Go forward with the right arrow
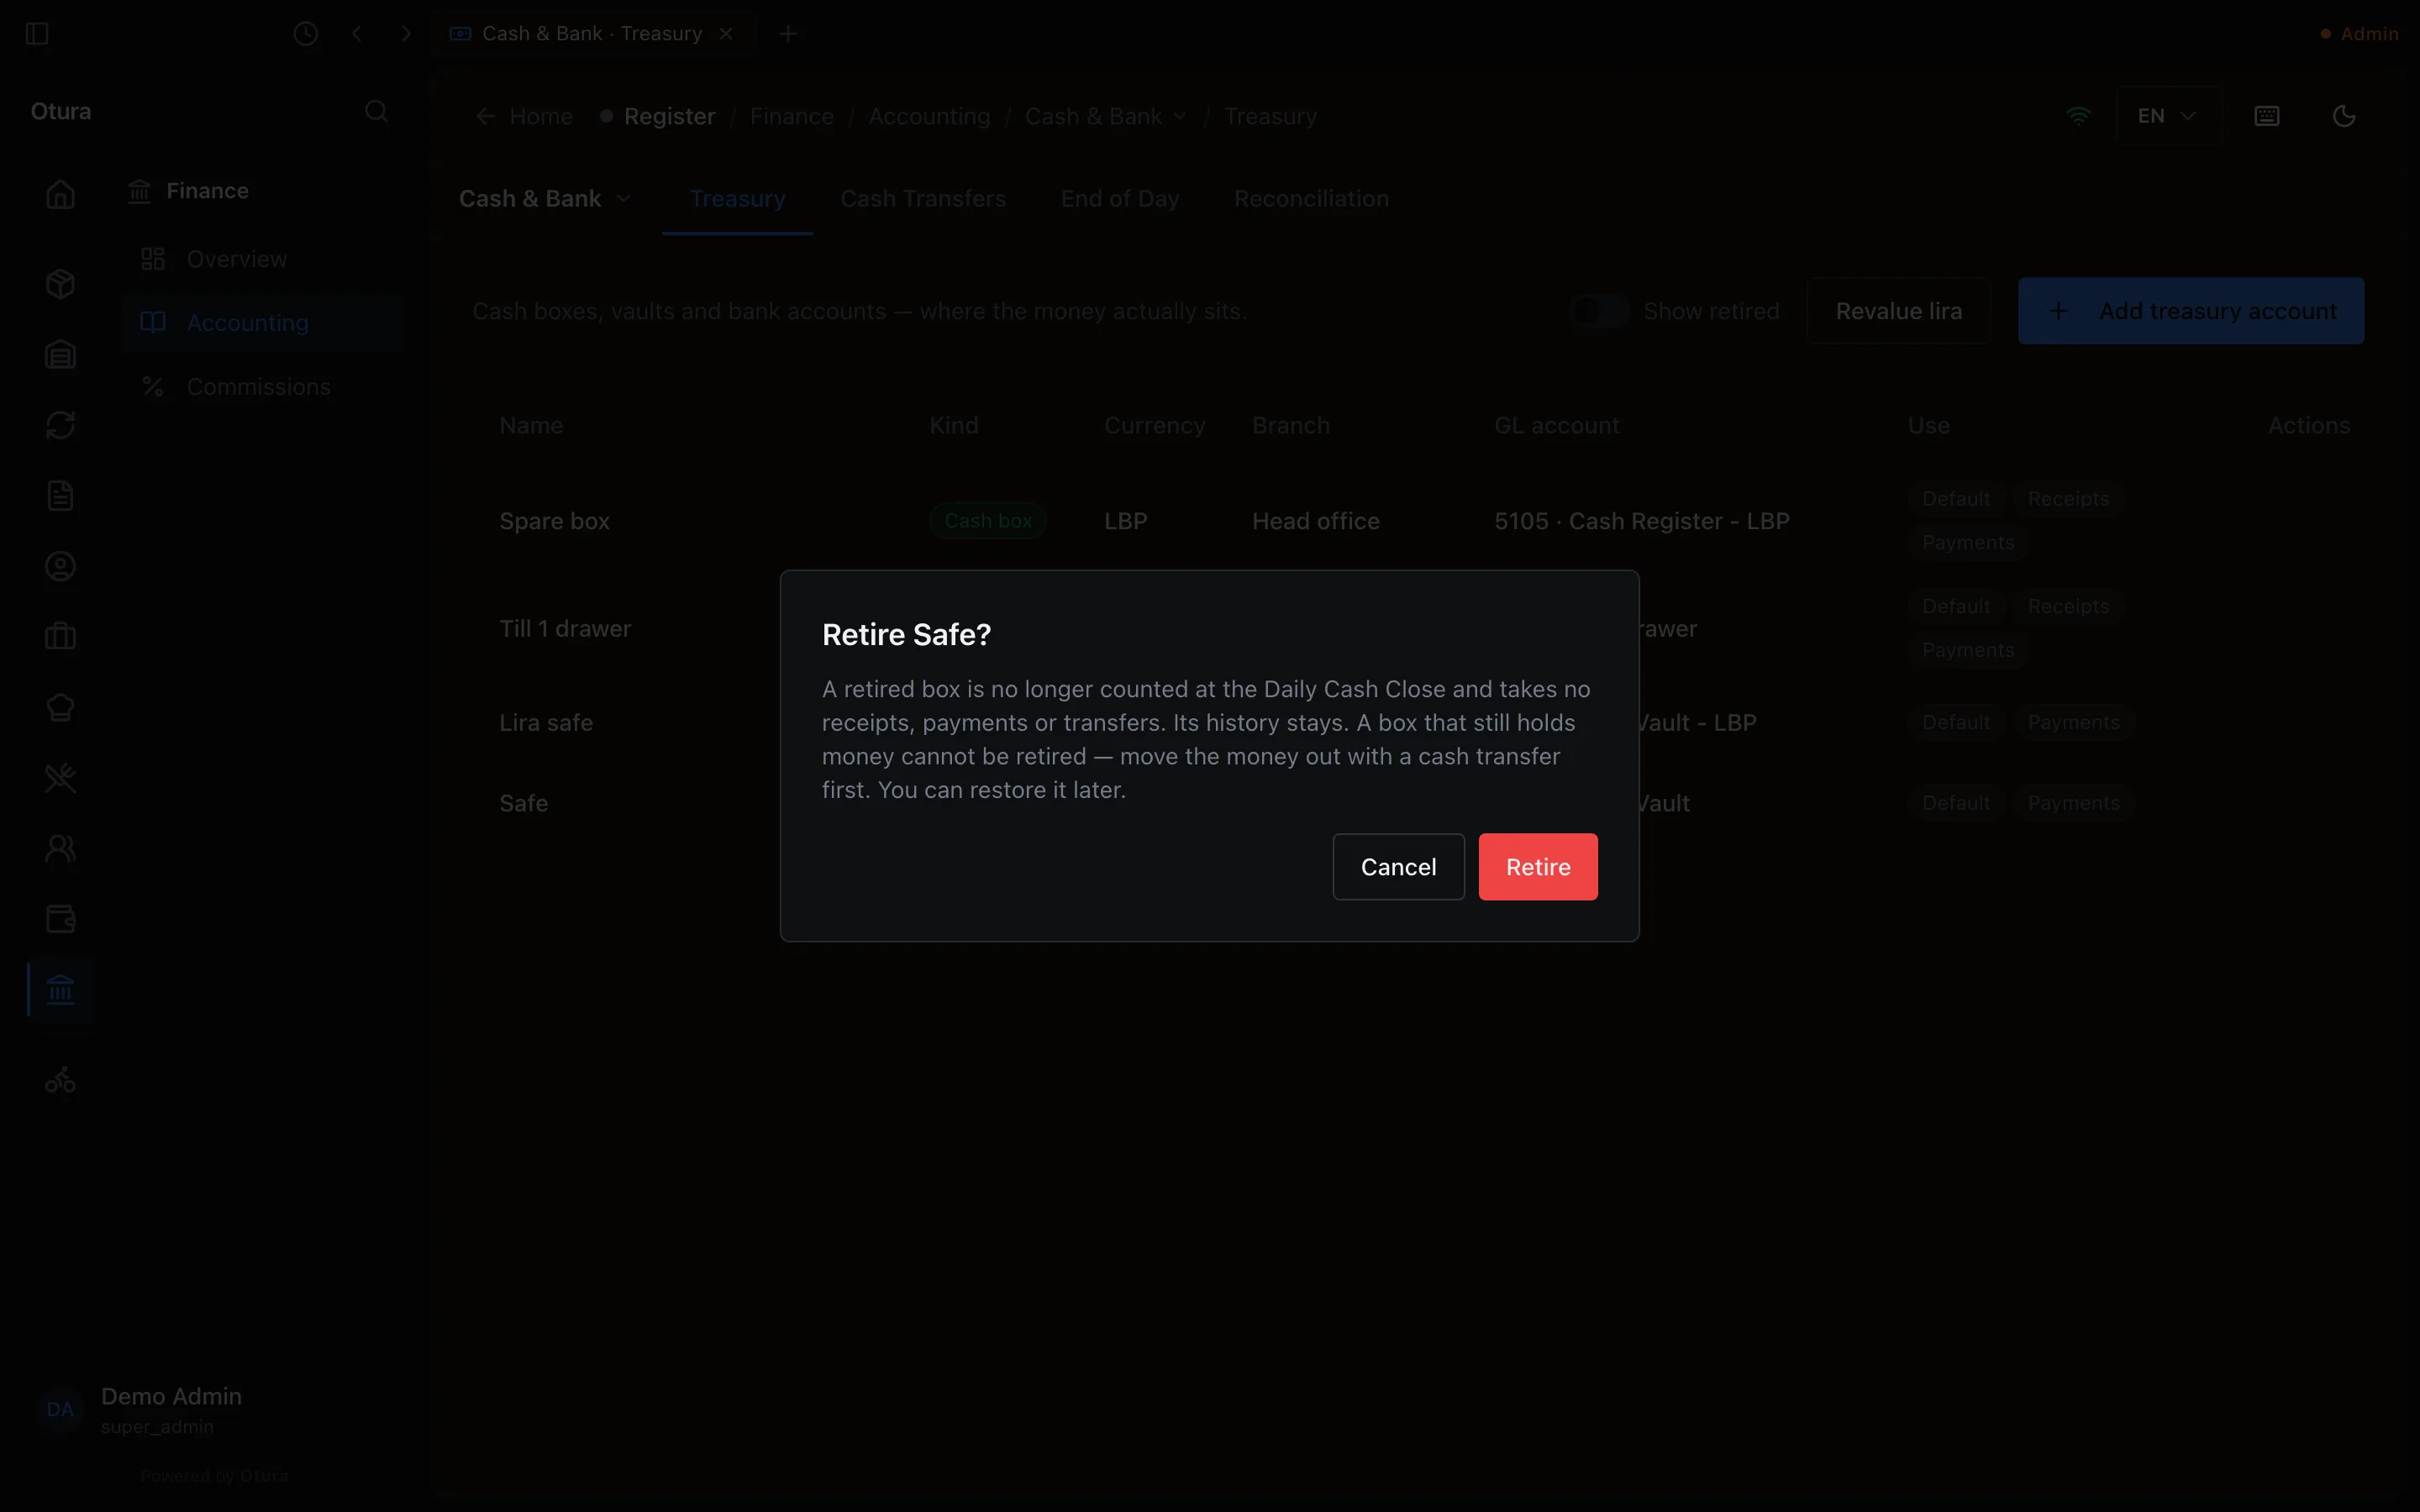The height and width of the screenshot is (1512, 2420). (406, 34)
